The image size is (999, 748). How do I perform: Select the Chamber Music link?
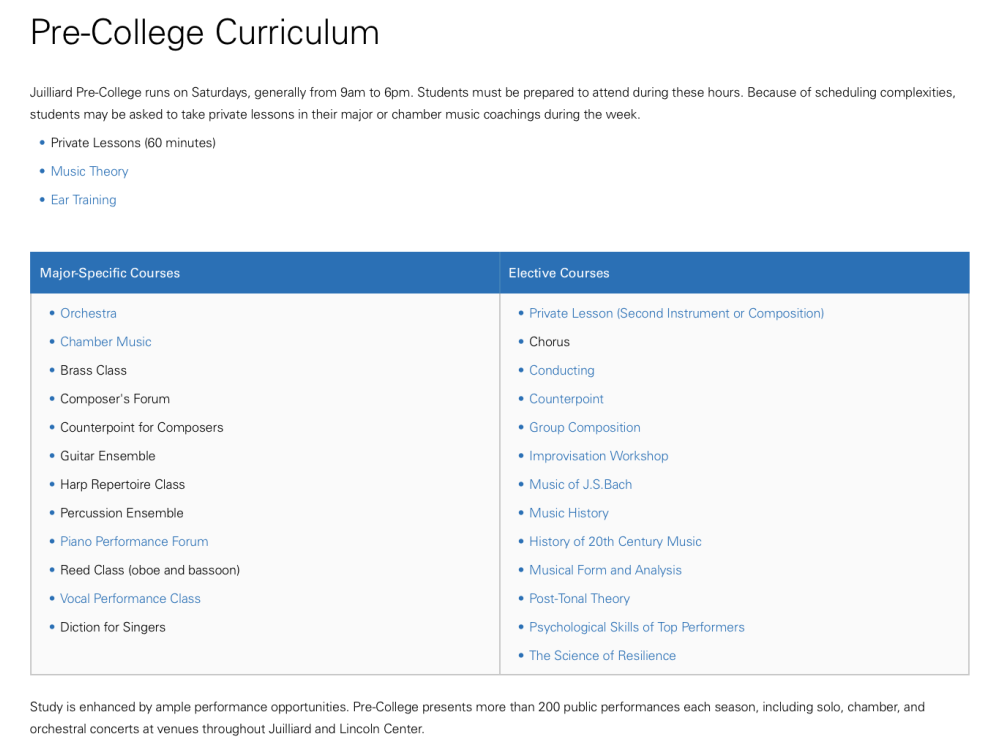click(105, 342)
